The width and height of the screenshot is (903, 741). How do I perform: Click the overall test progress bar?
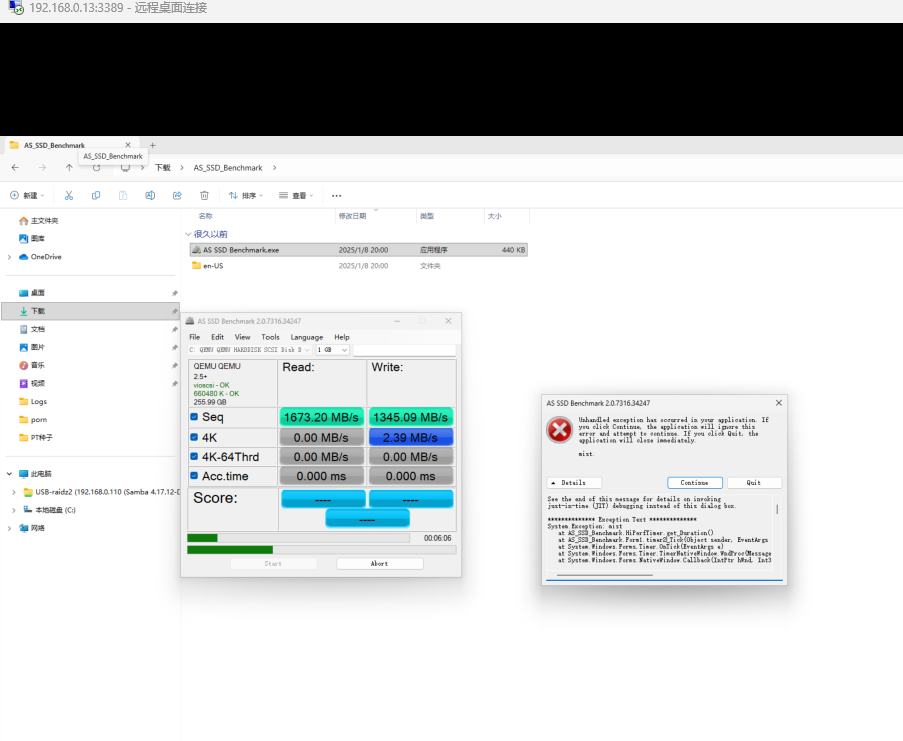pos(322,550)
